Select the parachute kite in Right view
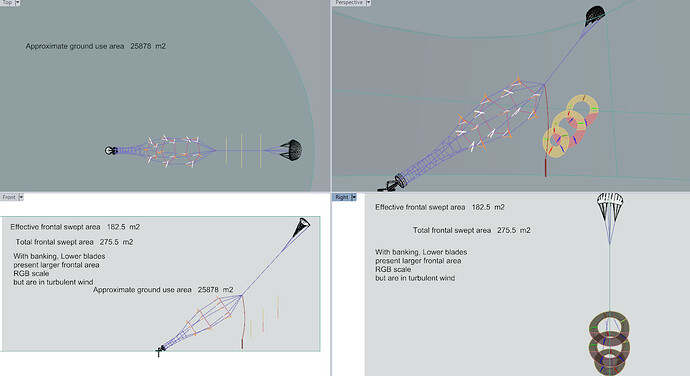This screenshot has height=376, width=690. pyautogui.click(x=610, y=206)
